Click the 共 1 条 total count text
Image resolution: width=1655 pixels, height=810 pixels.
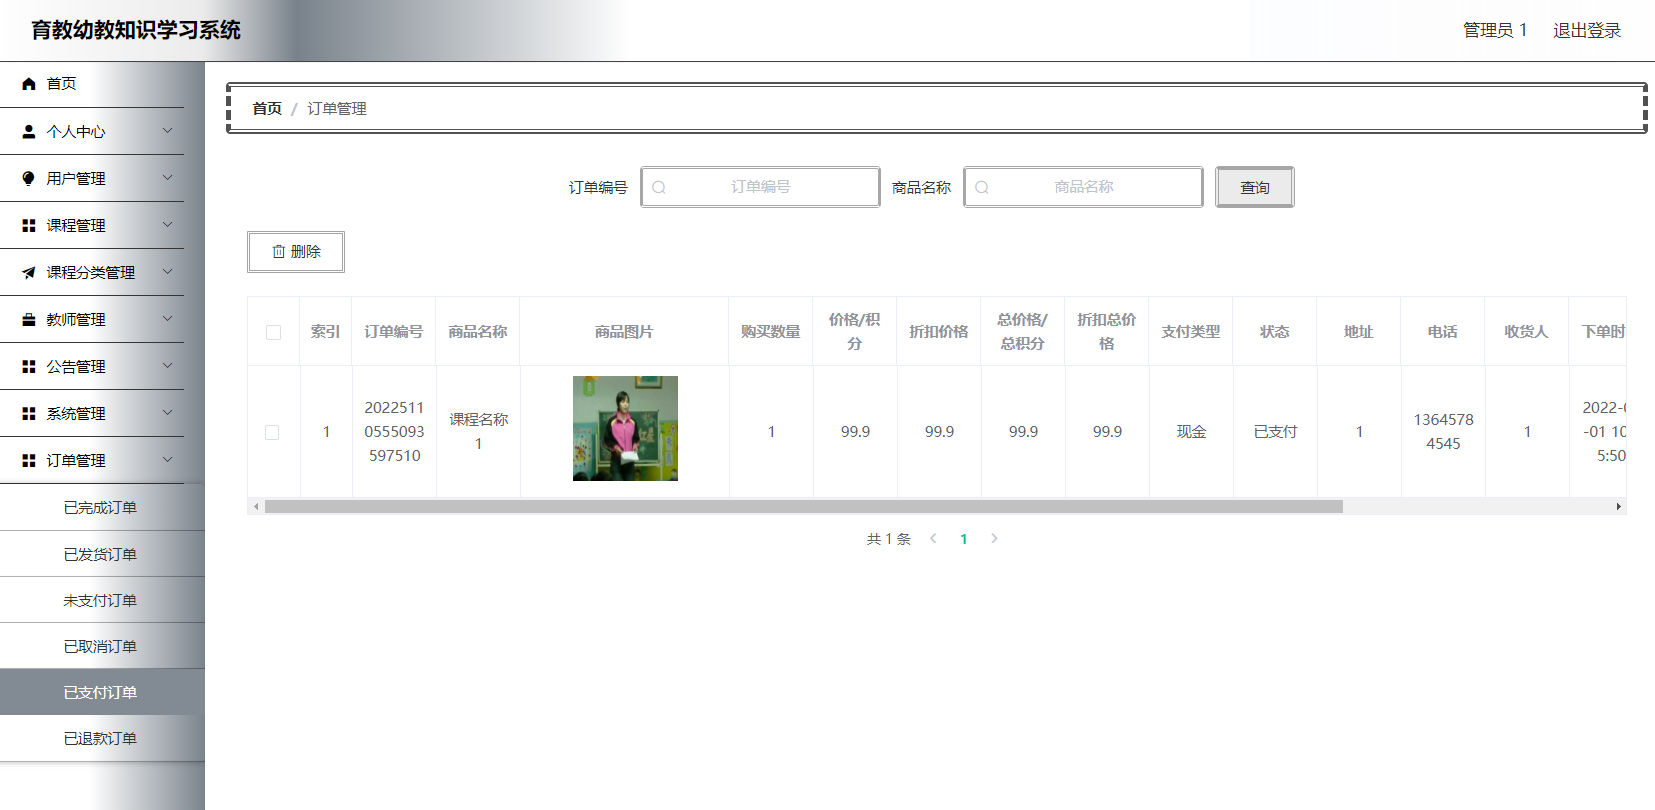[x=889, y=539]
